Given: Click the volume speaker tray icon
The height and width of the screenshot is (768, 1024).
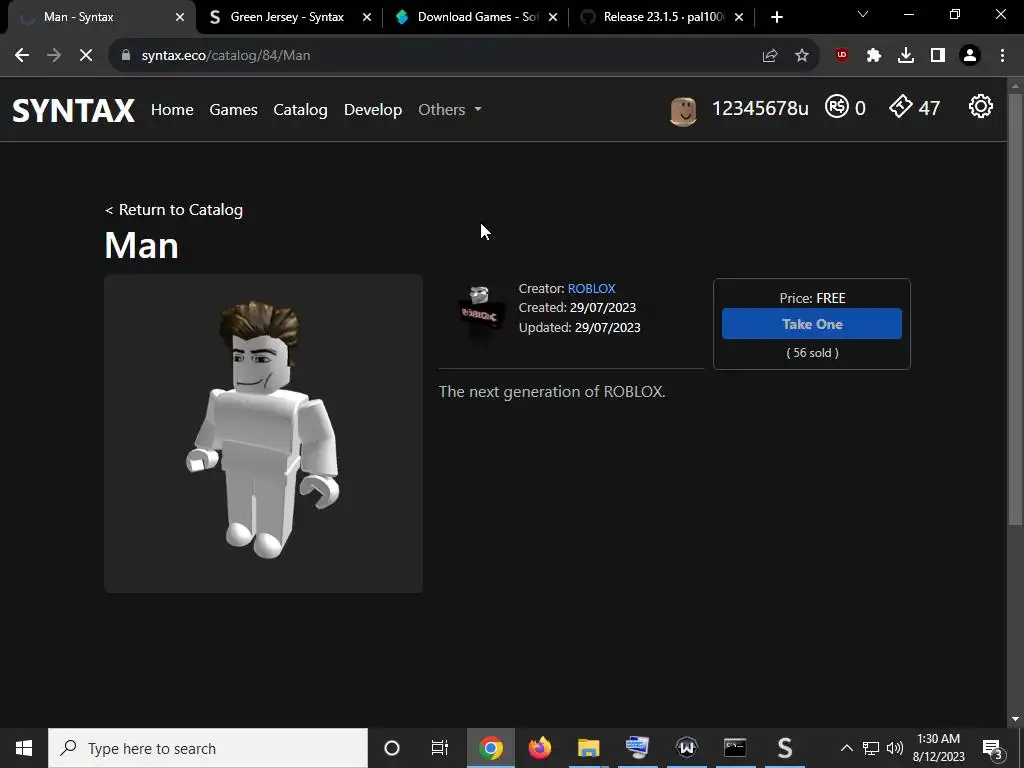Looking at the screenshot, I should 895,748.
